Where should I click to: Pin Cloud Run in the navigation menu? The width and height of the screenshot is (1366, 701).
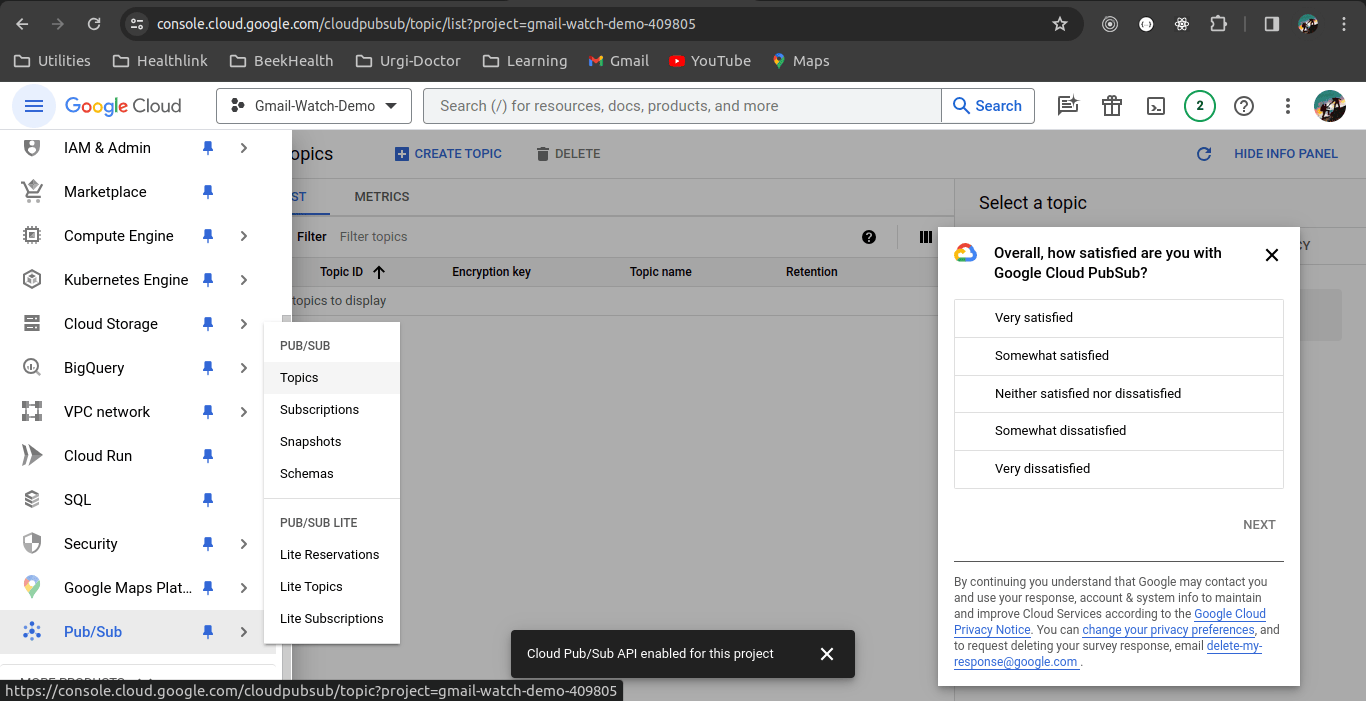click(x=207, y=455)
